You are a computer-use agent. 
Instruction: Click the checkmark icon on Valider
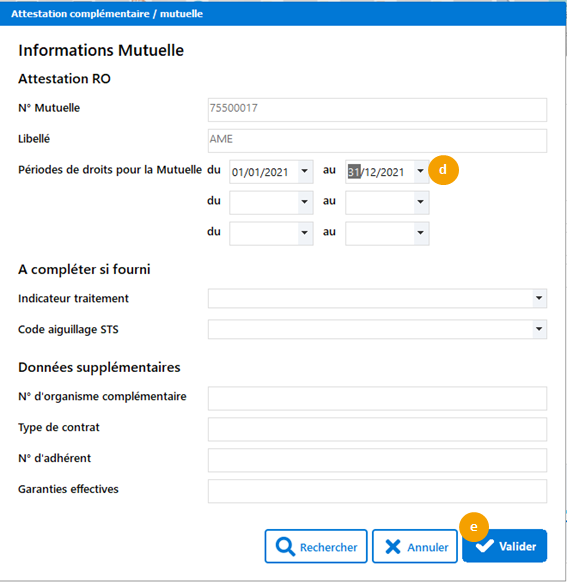(x=485, y=546)
